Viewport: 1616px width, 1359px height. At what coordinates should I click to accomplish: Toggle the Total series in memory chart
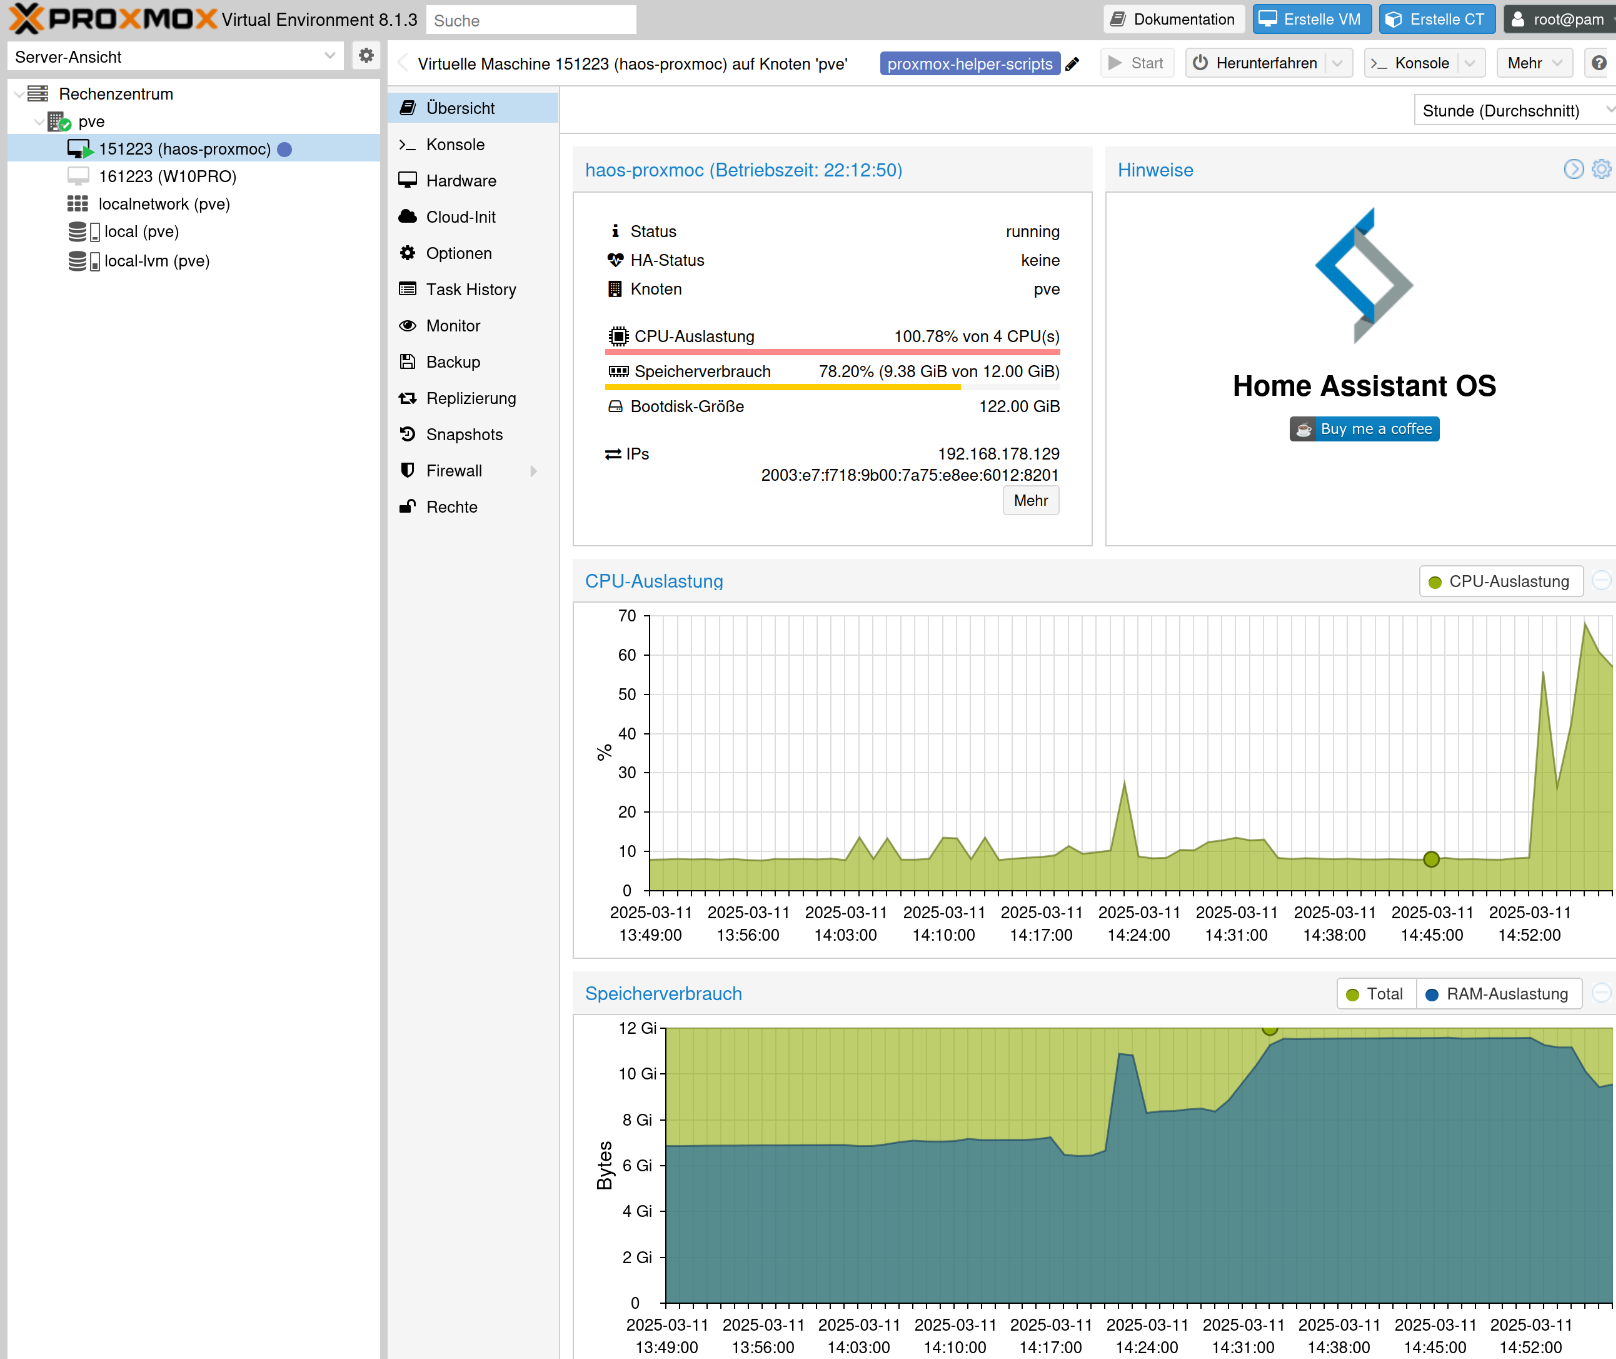coord(1376,994)
